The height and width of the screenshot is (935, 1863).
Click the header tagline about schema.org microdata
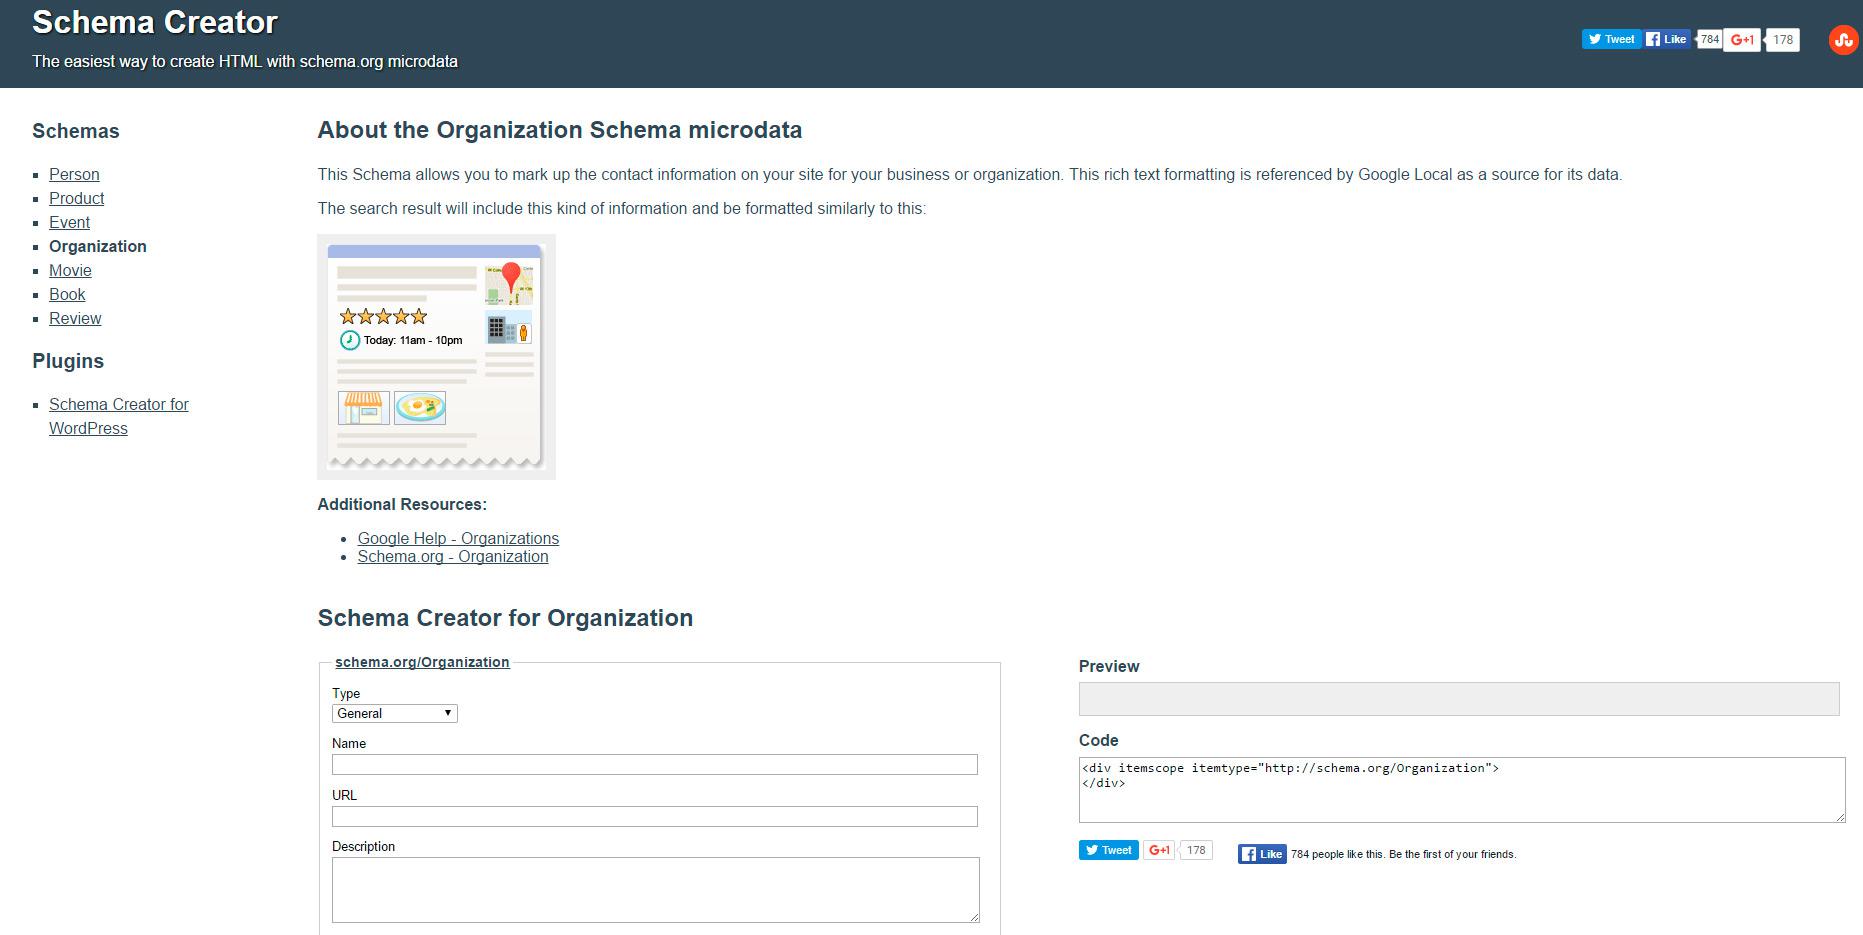coord(245,61)
